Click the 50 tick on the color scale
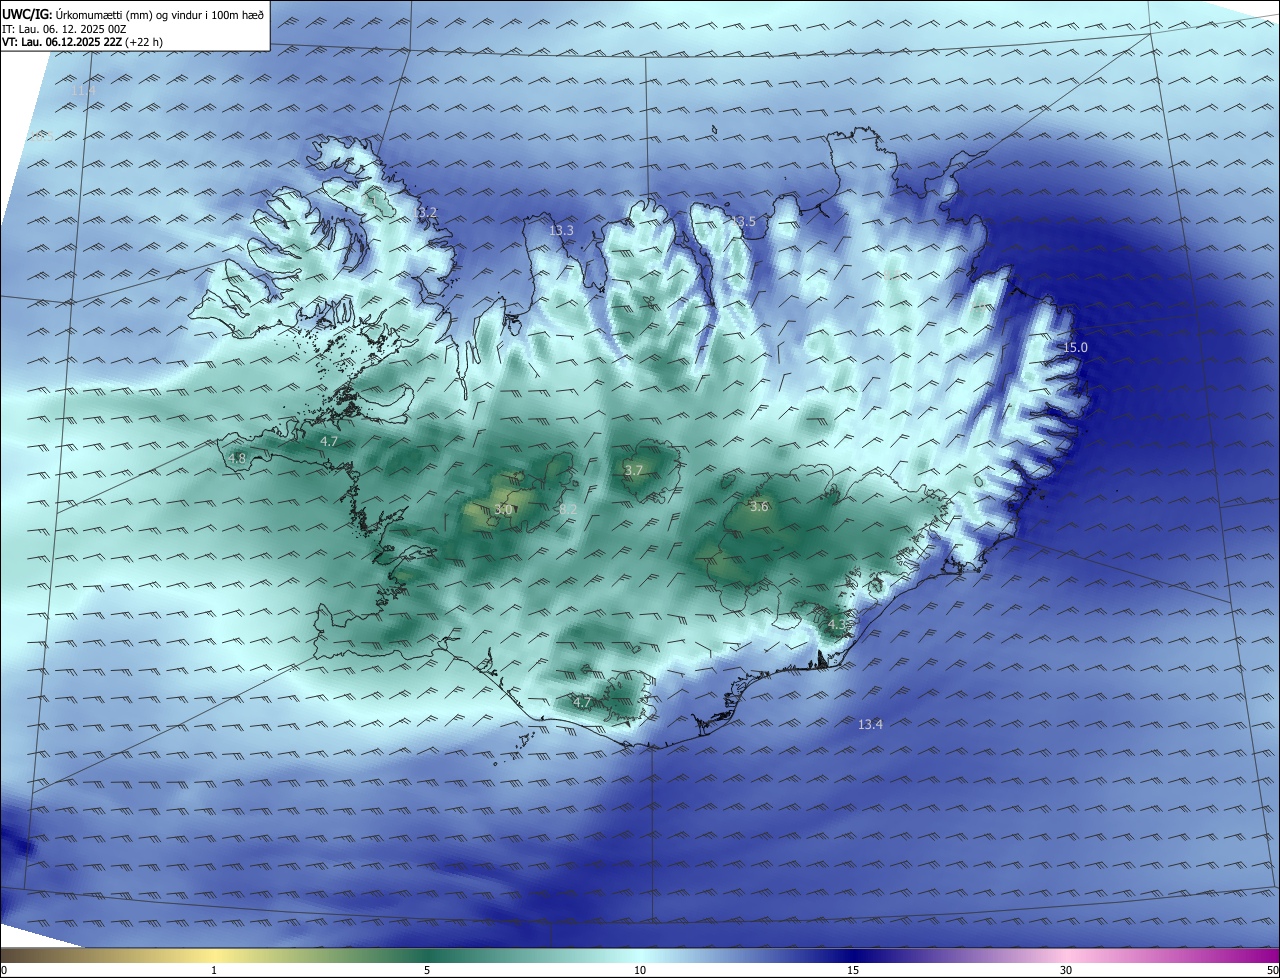 coord(1272,970)
